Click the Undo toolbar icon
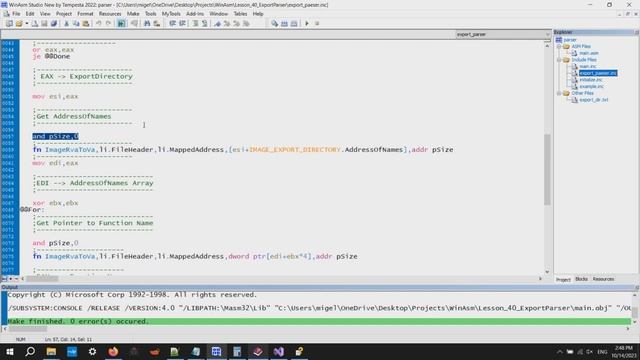 click(x=98, y=24)
